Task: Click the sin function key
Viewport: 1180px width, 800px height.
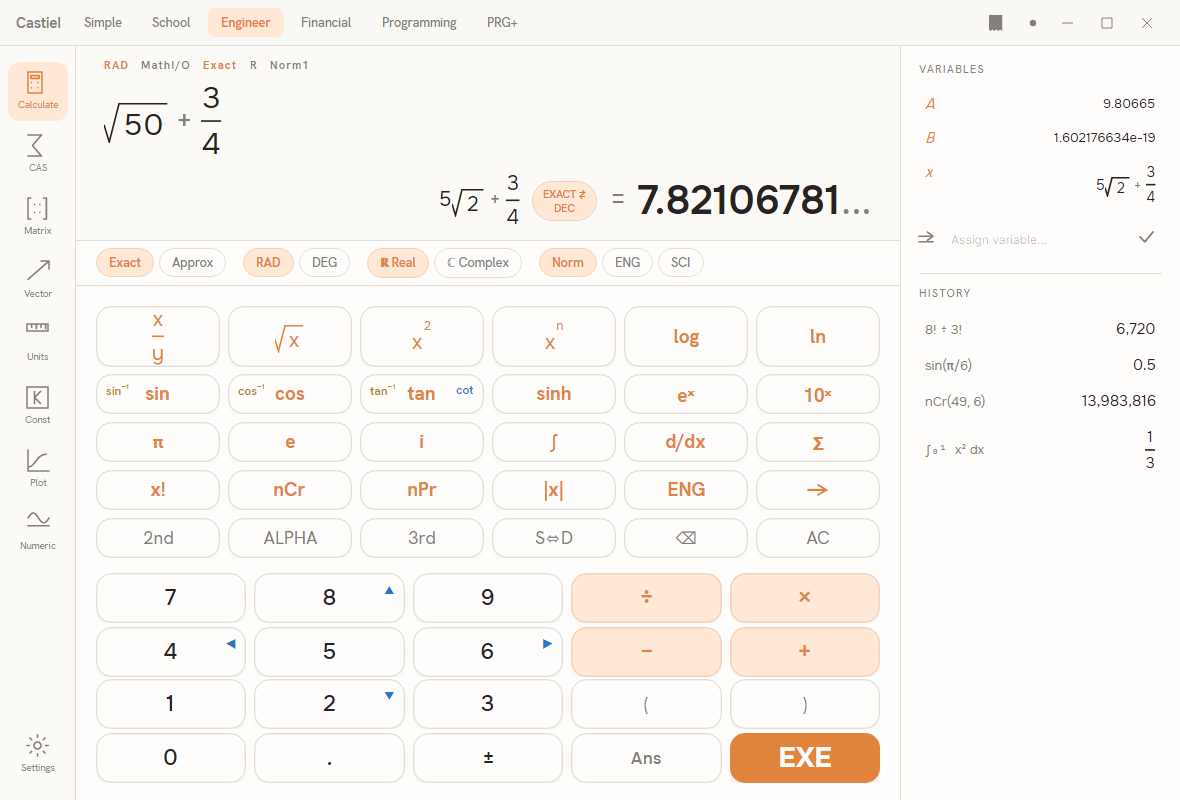Action: (x=158, y=394)
